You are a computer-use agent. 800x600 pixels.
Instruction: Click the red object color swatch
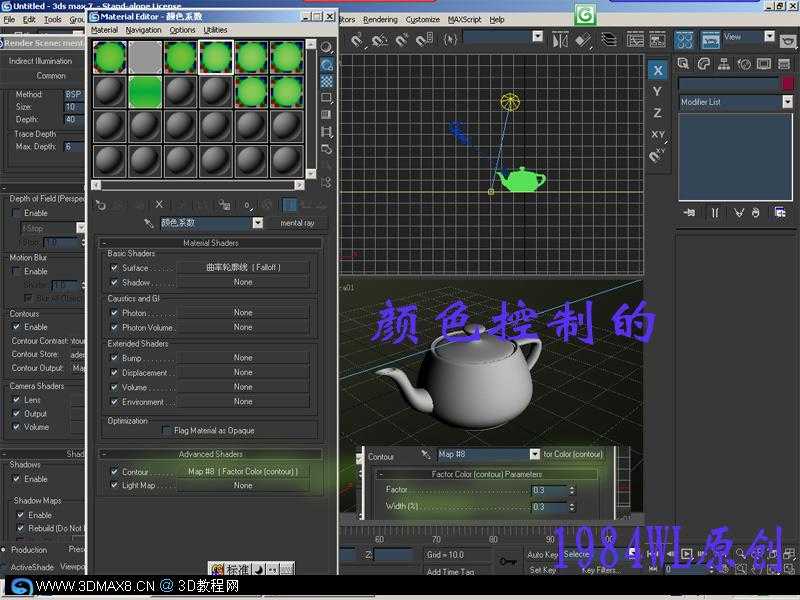coord(787,84)
